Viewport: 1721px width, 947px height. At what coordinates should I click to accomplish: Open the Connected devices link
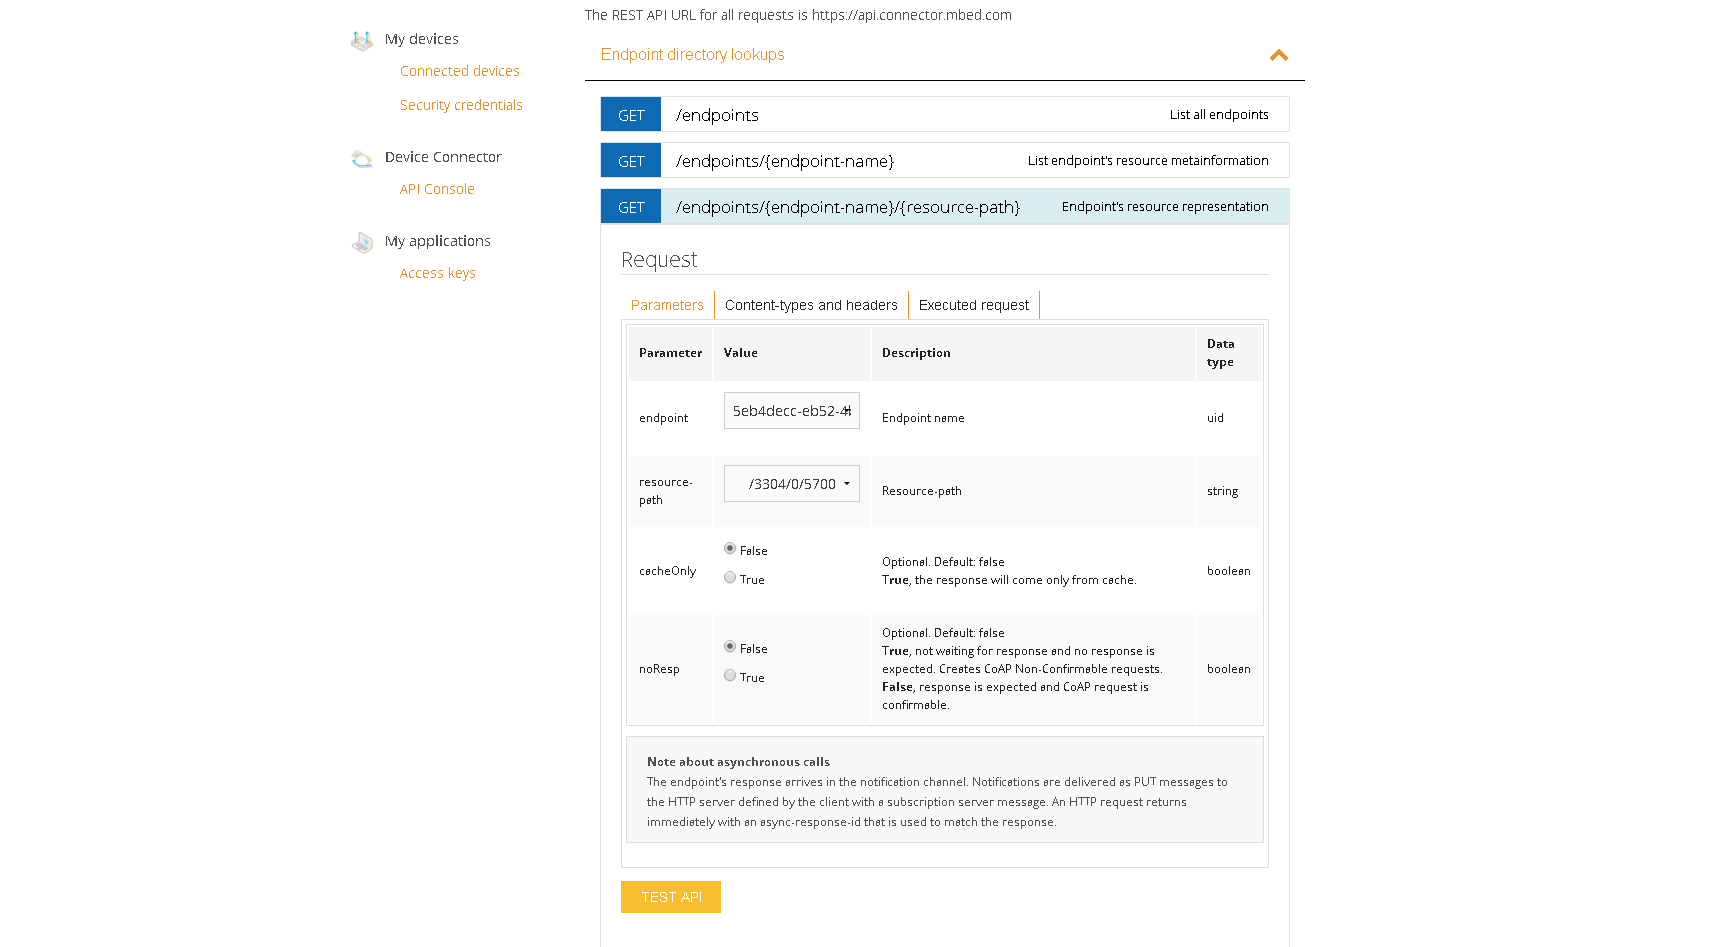(459, 71)
